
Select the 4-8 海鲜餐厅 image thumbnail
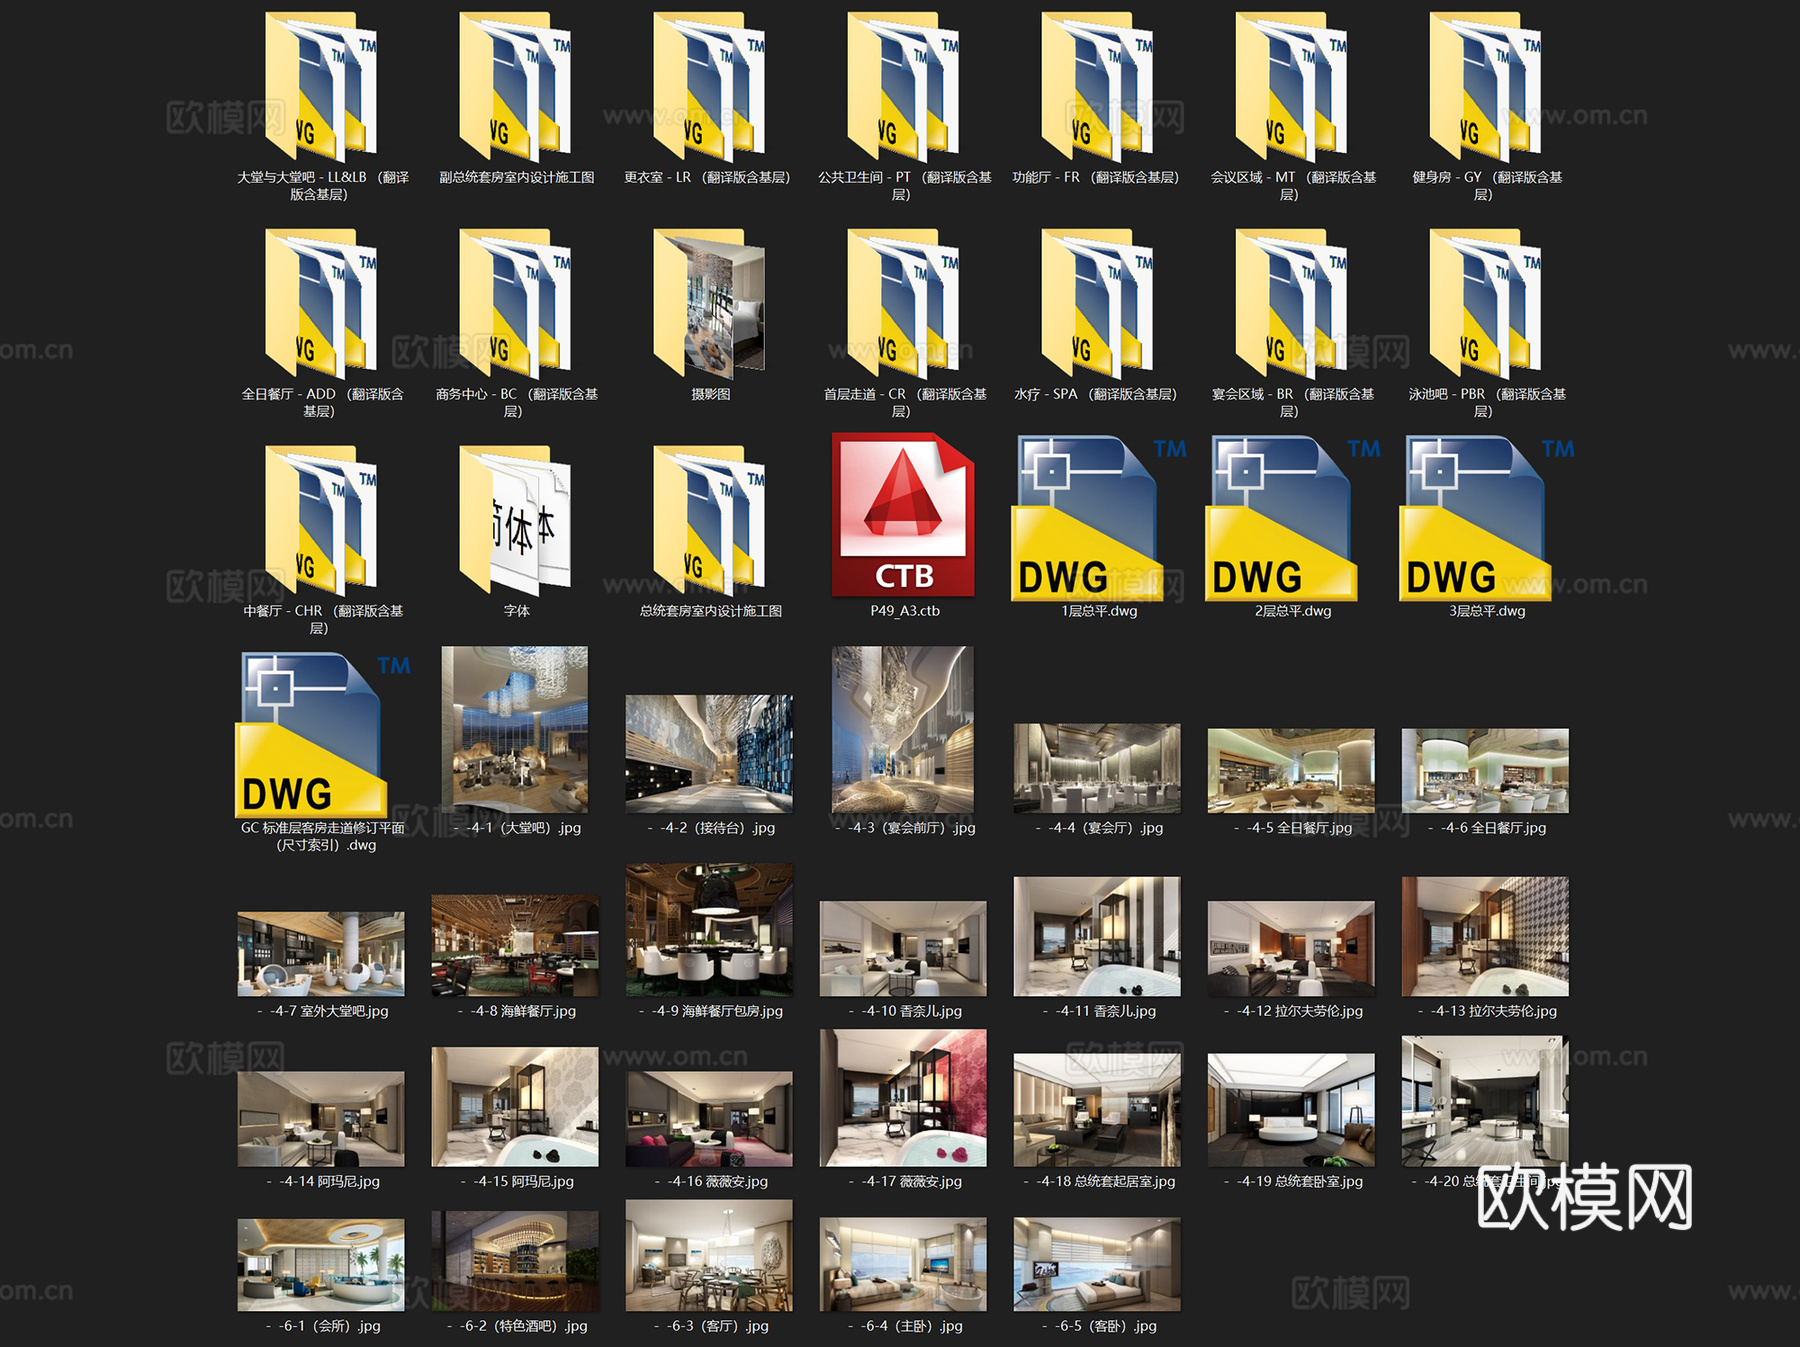click(x=515, y=946)
